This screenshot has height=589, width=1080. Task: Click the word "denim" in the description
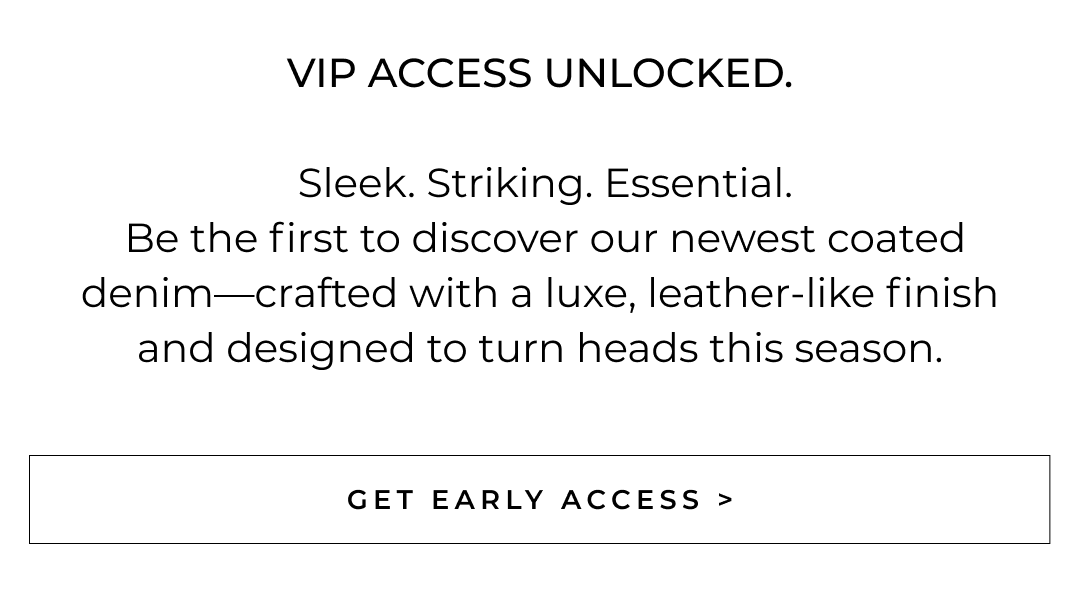(147, 293)
